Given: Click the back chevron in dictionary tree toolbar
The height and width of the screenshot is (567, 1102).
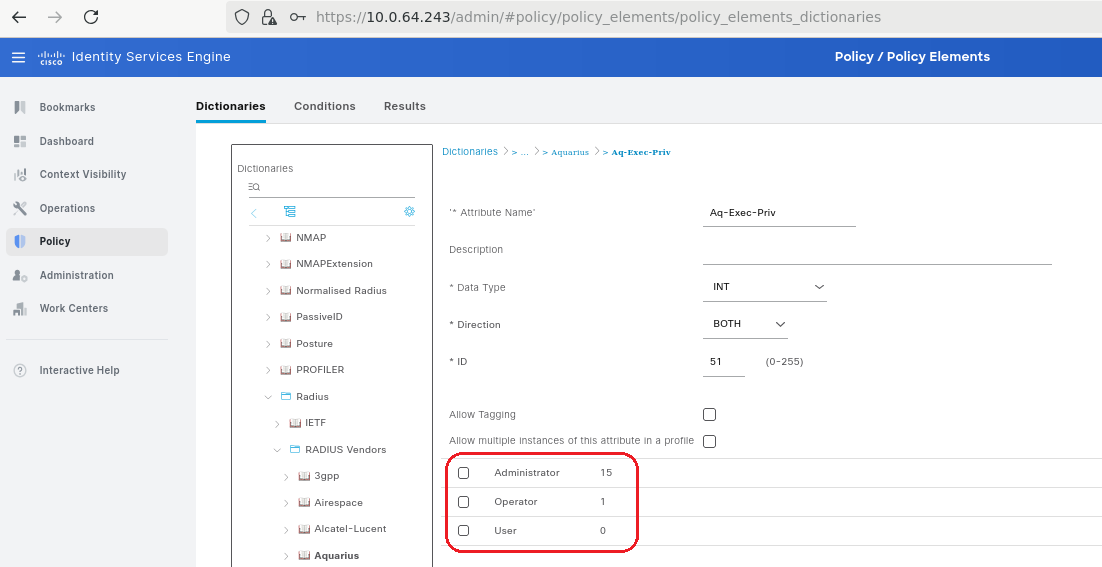Looking at the screenshot, I should click(x=254, y=213).
